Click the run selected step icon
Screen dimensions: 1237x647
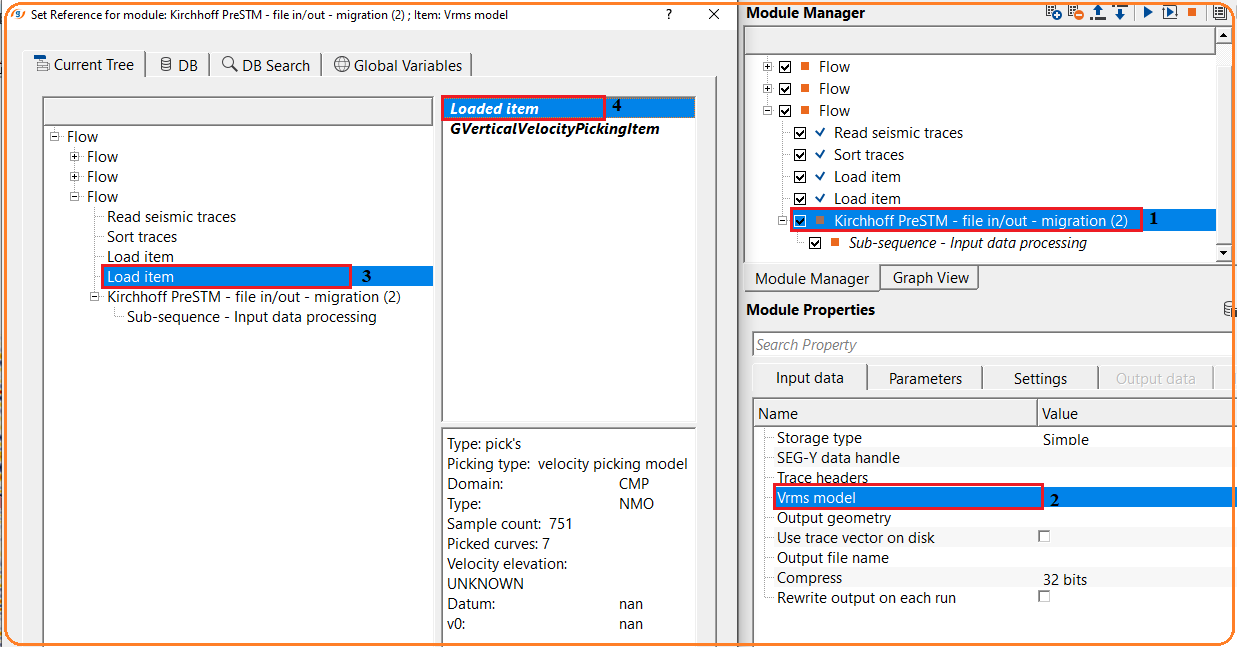coord(1168,13)
